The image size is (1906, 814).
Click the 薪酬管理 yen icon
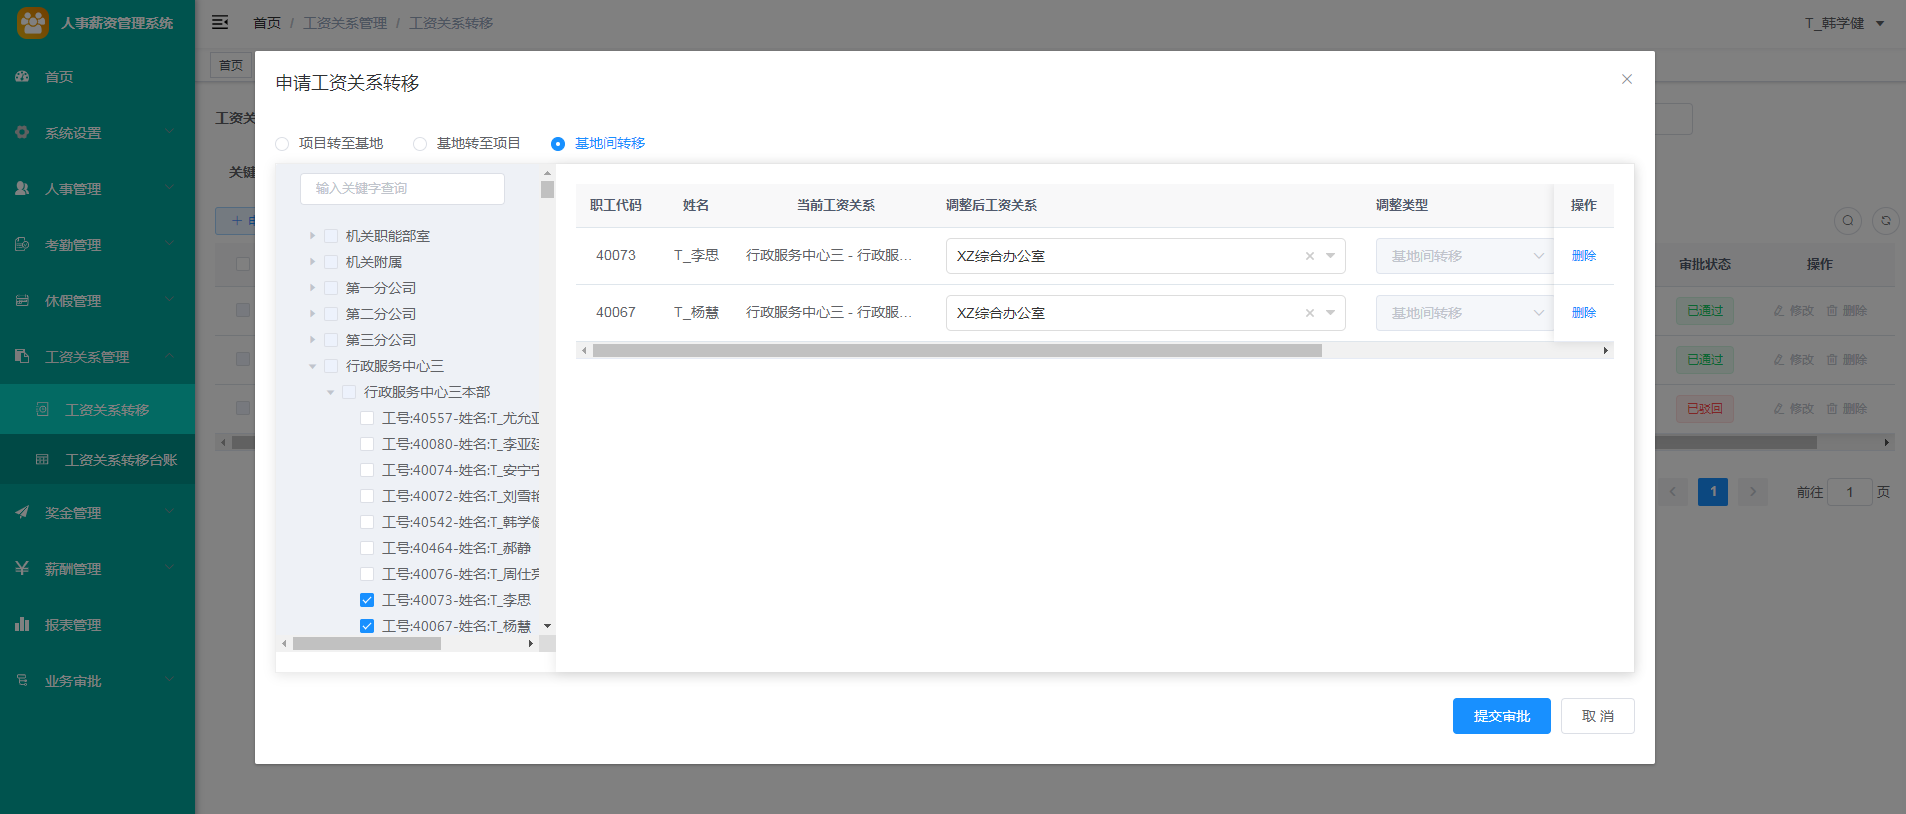(x=22, y=568)
